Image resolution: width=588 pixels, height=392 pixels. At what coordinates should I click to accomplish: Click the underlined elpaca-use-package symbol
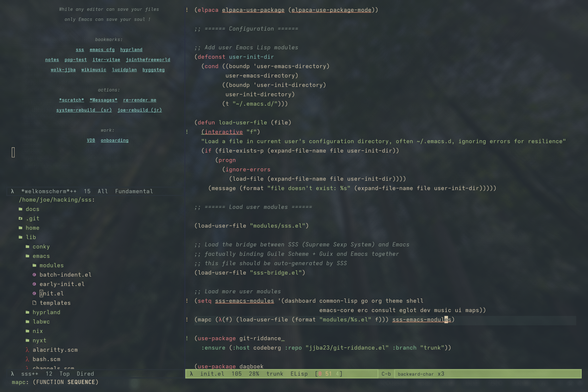pos(253,10)
